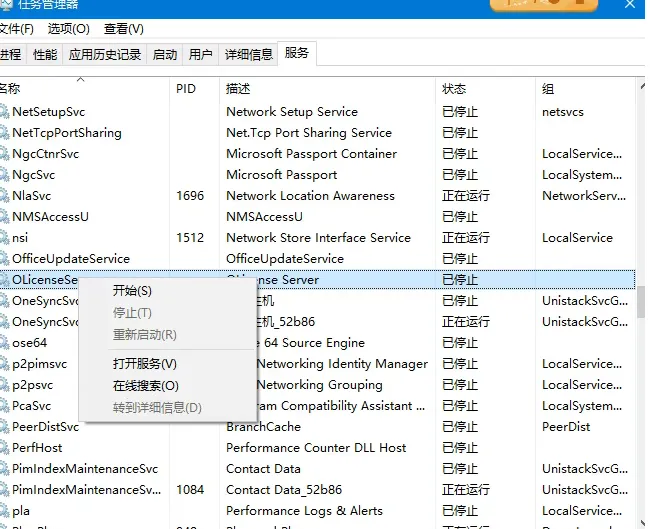Click the Contact Data_52b86 description

point(284,490)
